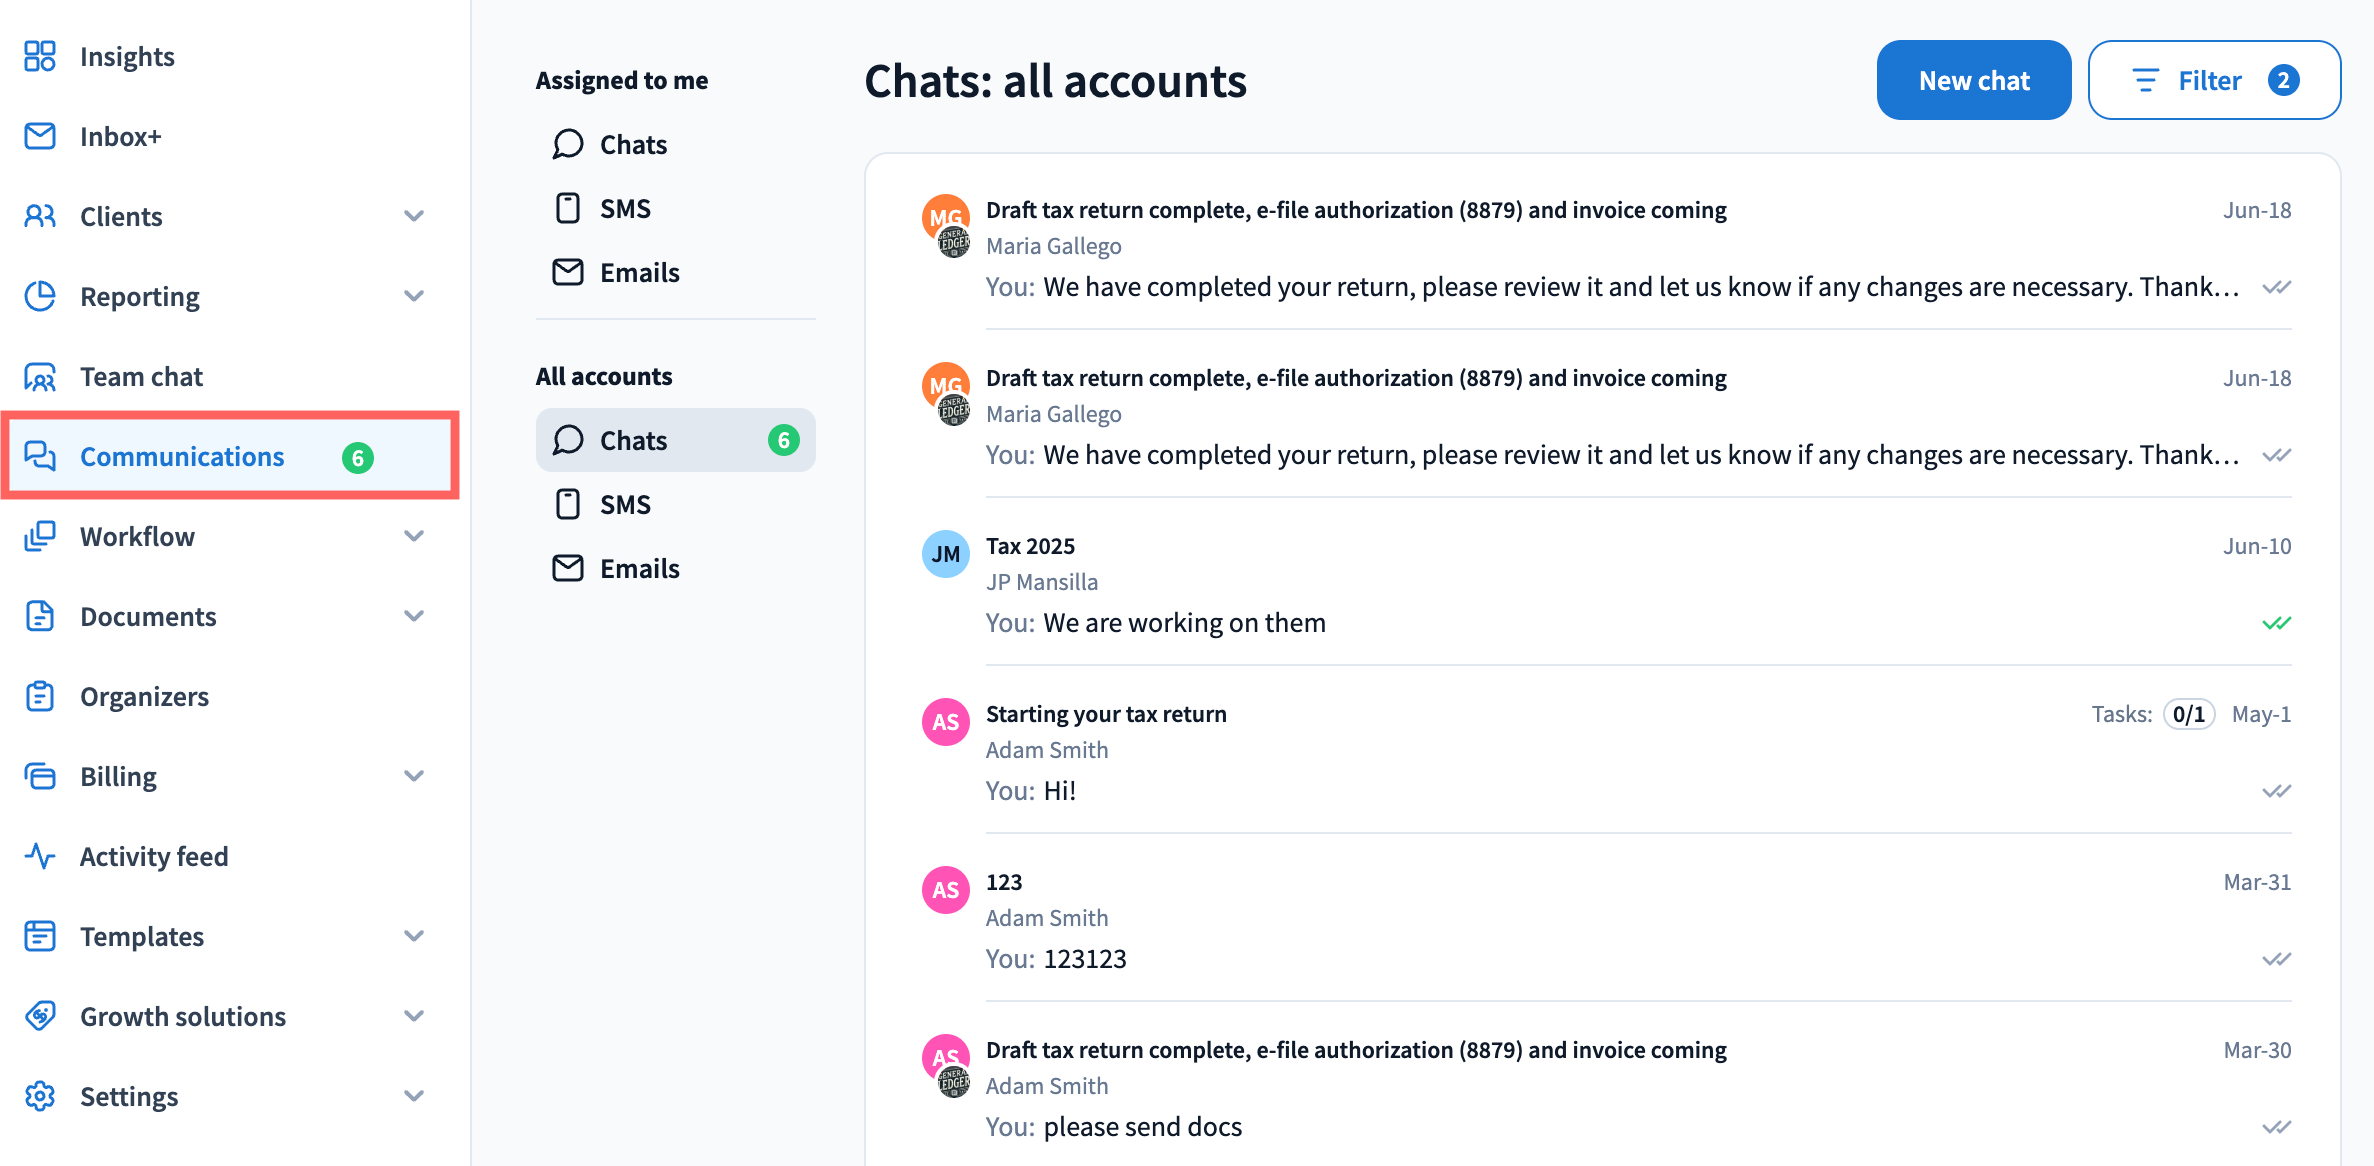Click the 0/1 tasks badge on Starting your tax return
Viewport: 2374px width, 1166px height.
pyautogui.click(x=2189, y=714)
